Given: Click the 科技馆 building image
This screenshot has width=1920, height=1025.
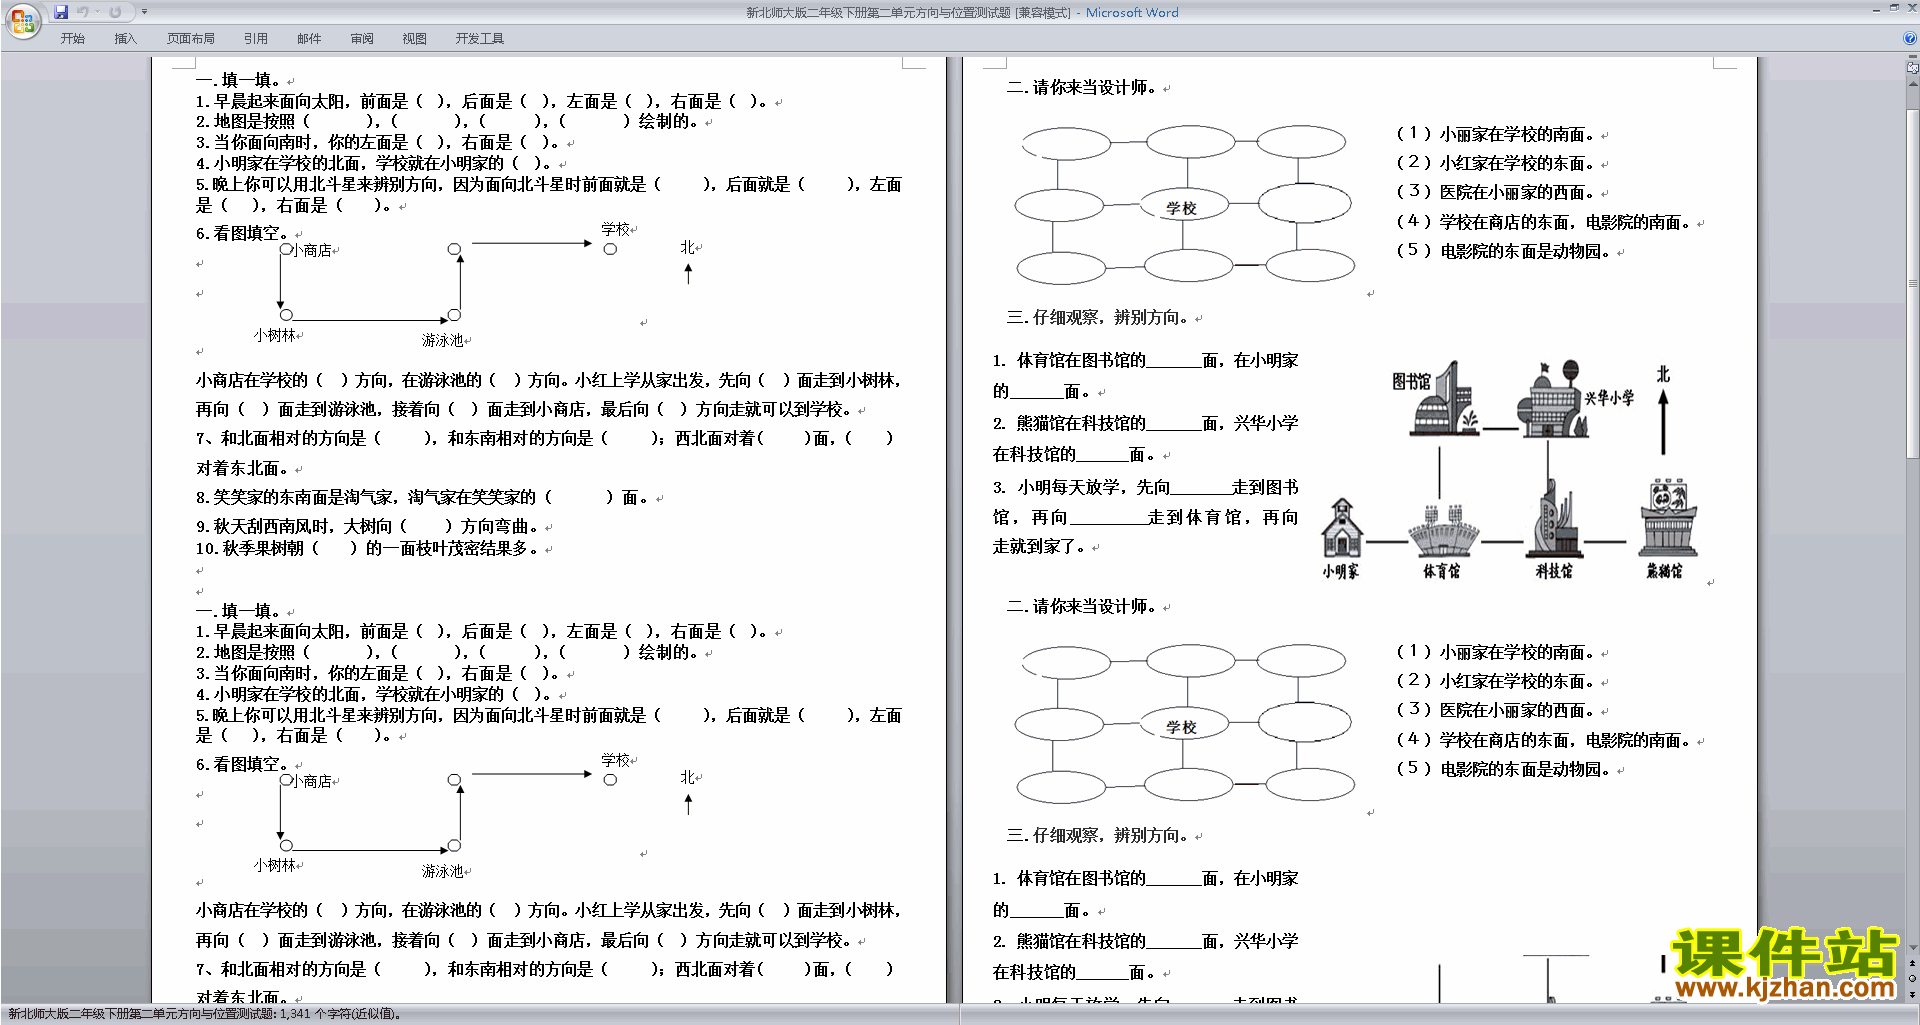Looking at the screenshot, I should pyautogui.click(x=1554, y=519).
